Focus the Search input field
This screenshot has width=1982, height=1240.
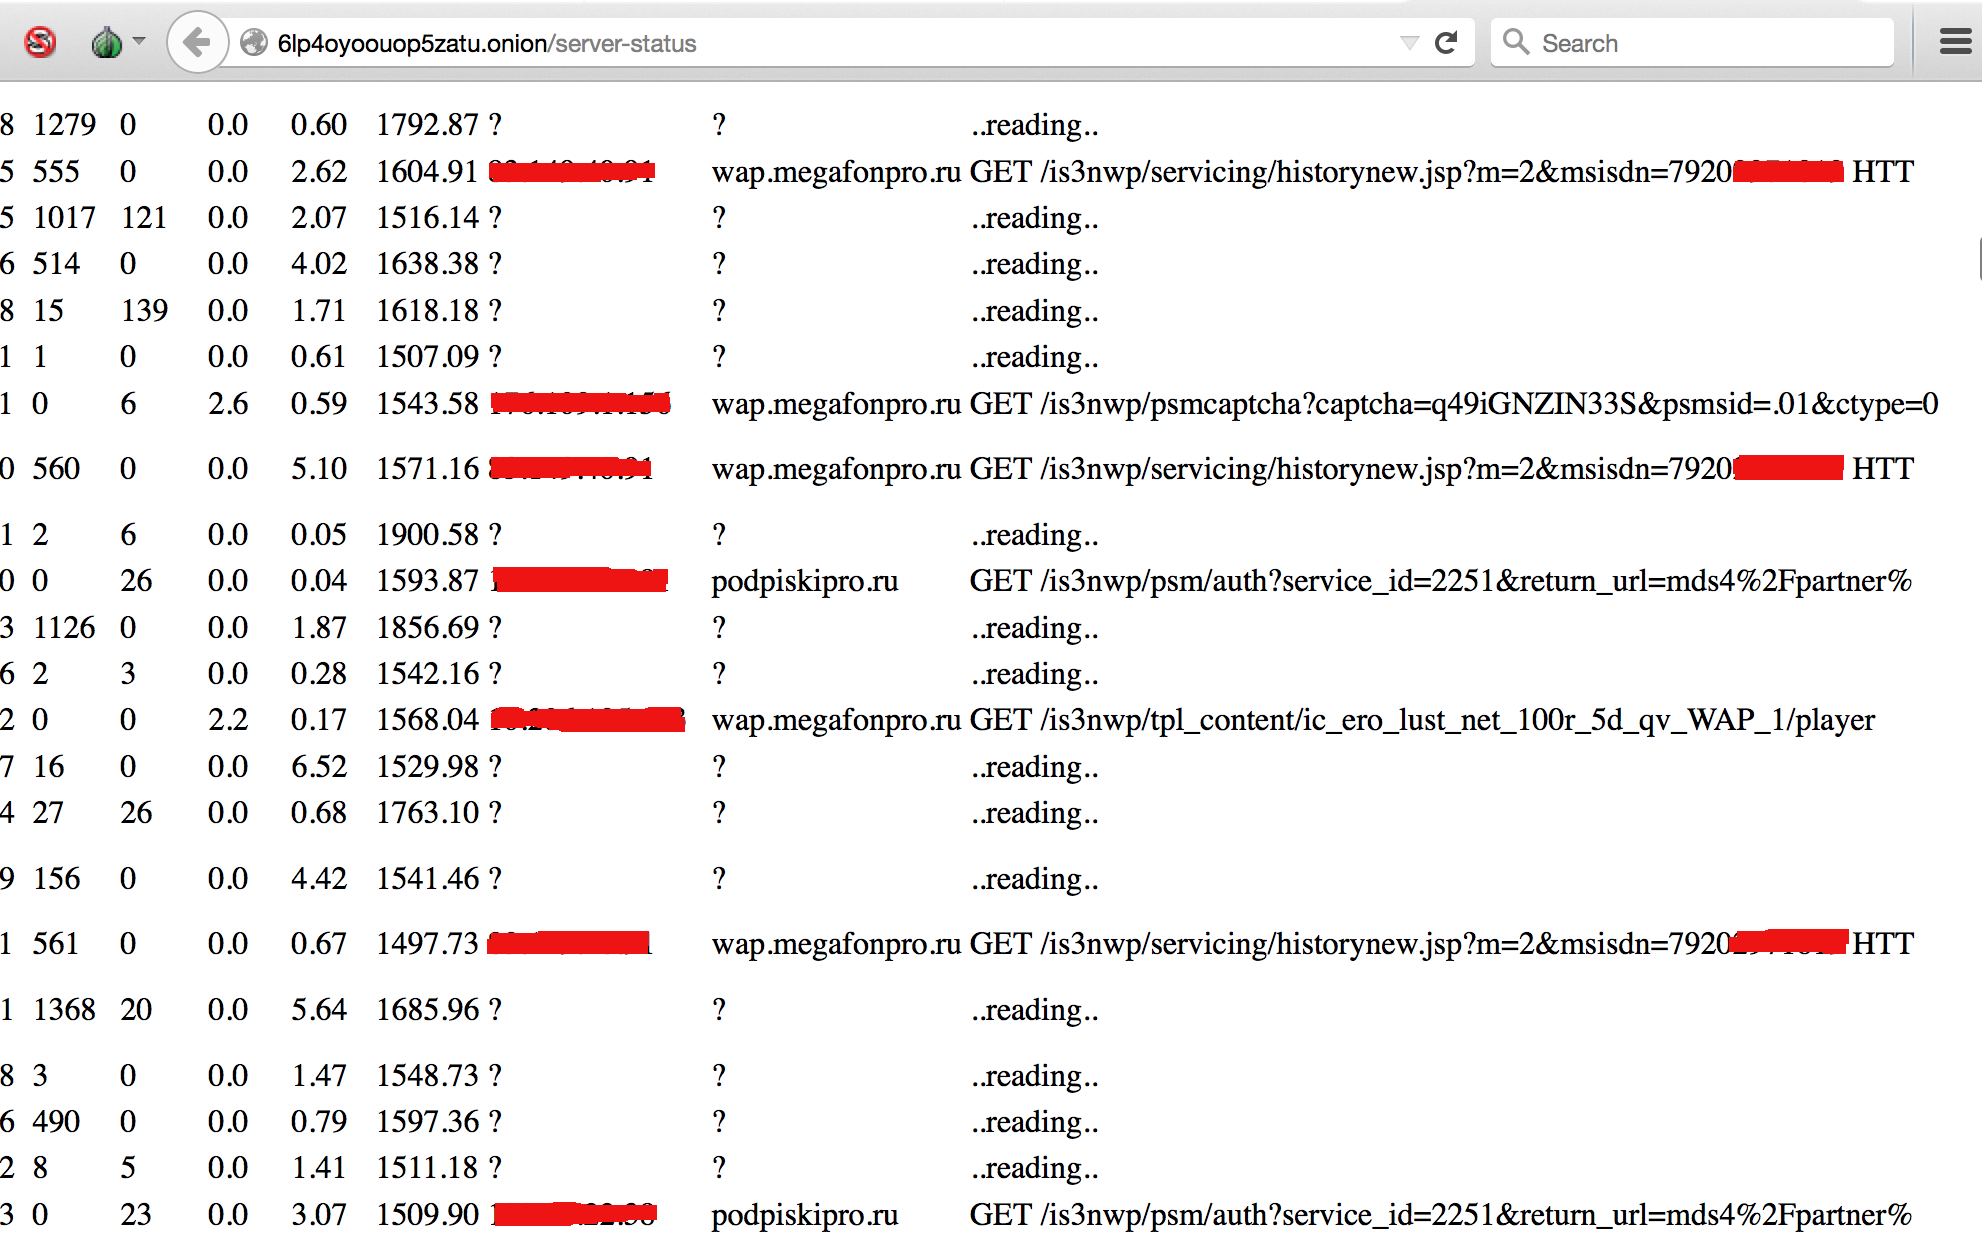tap(1692, 43)
